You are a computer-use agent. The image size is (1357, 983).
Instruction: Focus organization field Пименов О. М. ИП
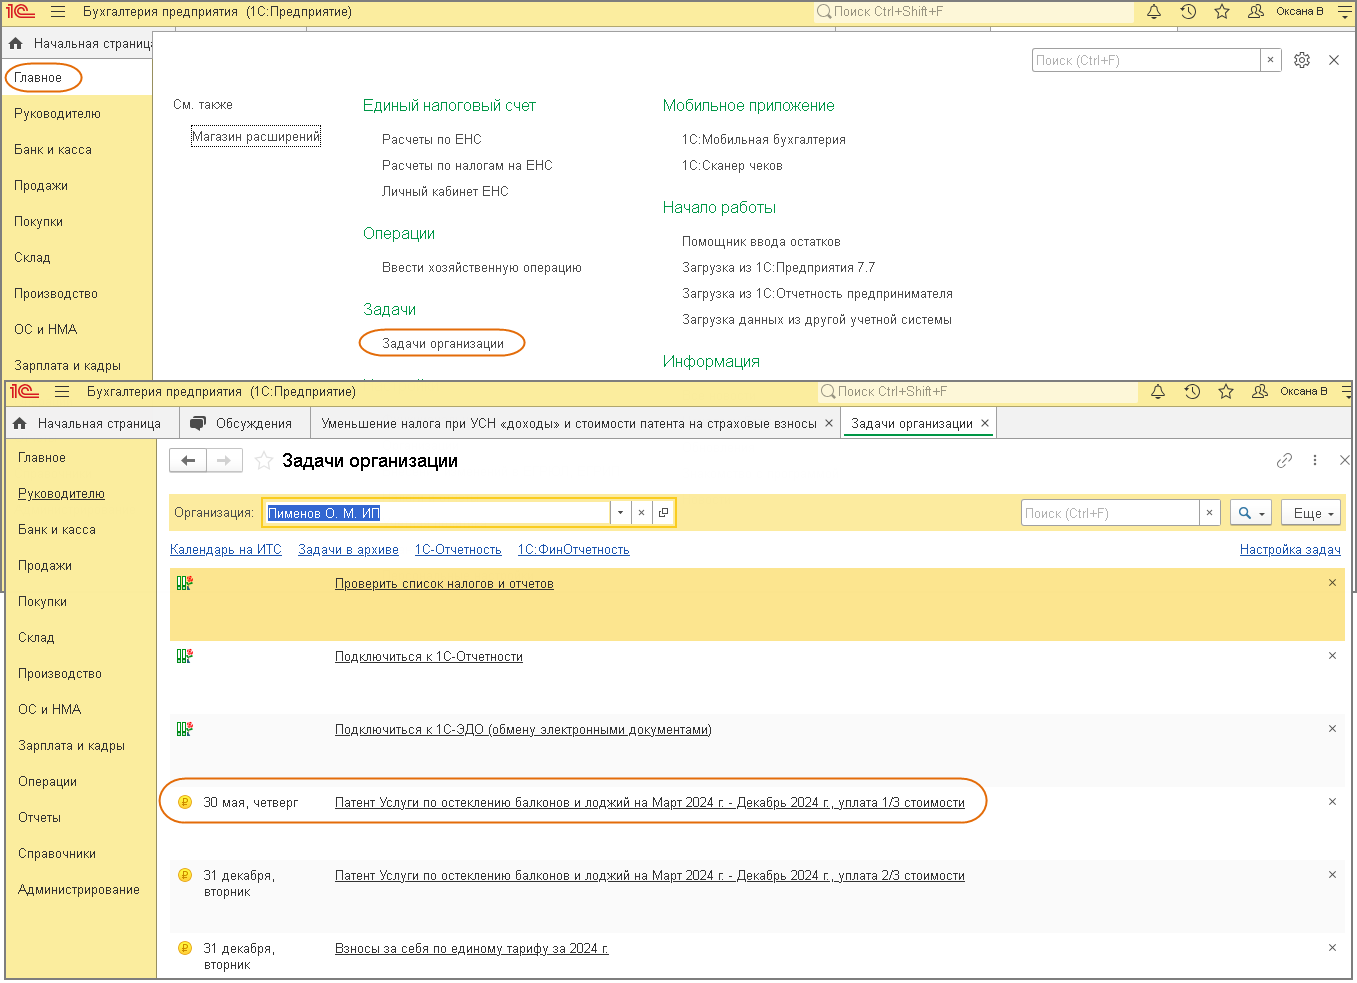pyautogui.click(x=437, y=513)
